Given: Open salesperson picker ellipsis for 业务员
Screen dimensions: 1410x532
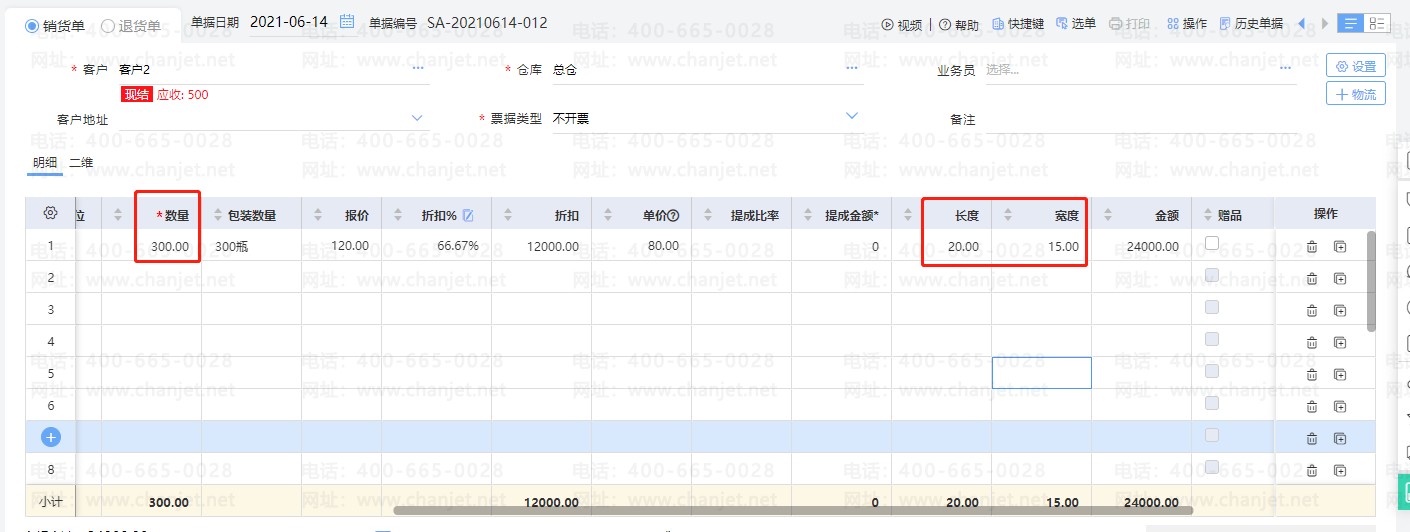Looking at the screenshot, I should coord(1286,69).
